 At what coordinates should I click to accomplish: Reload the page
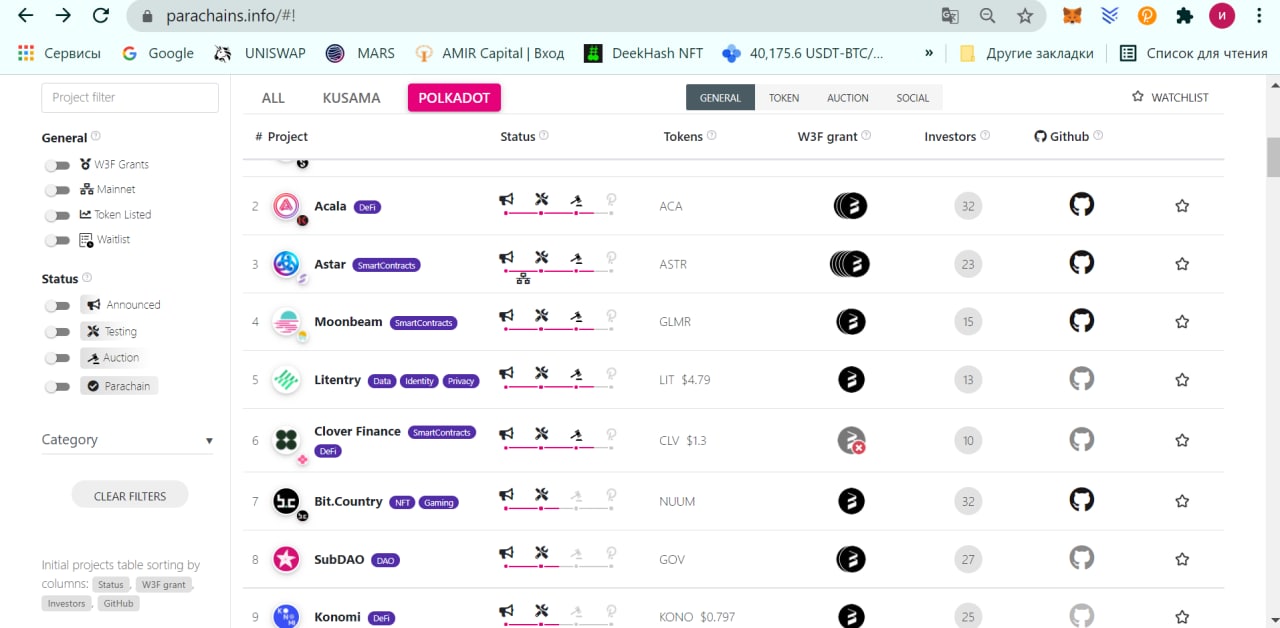100,16
